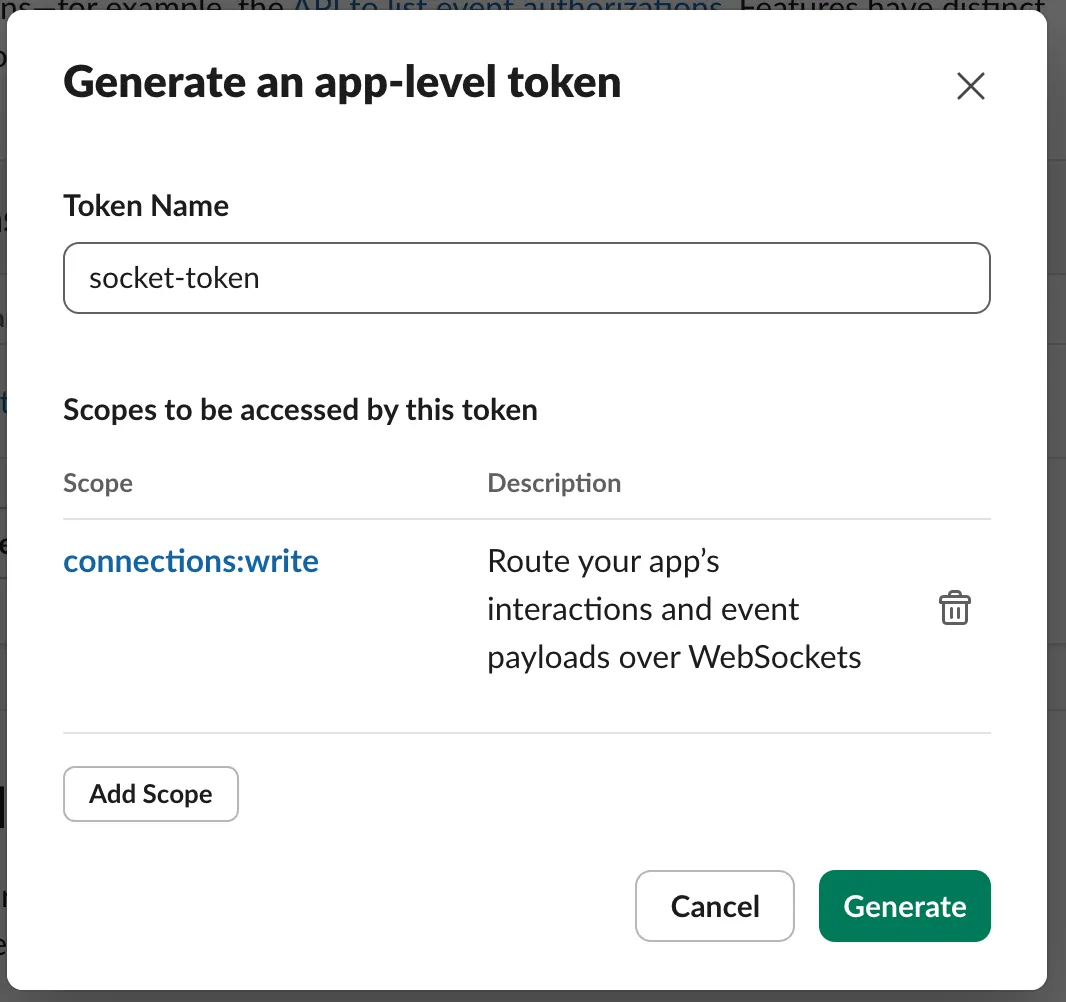Delete the connections:write scope with trash icon

(x=954, y=608)
